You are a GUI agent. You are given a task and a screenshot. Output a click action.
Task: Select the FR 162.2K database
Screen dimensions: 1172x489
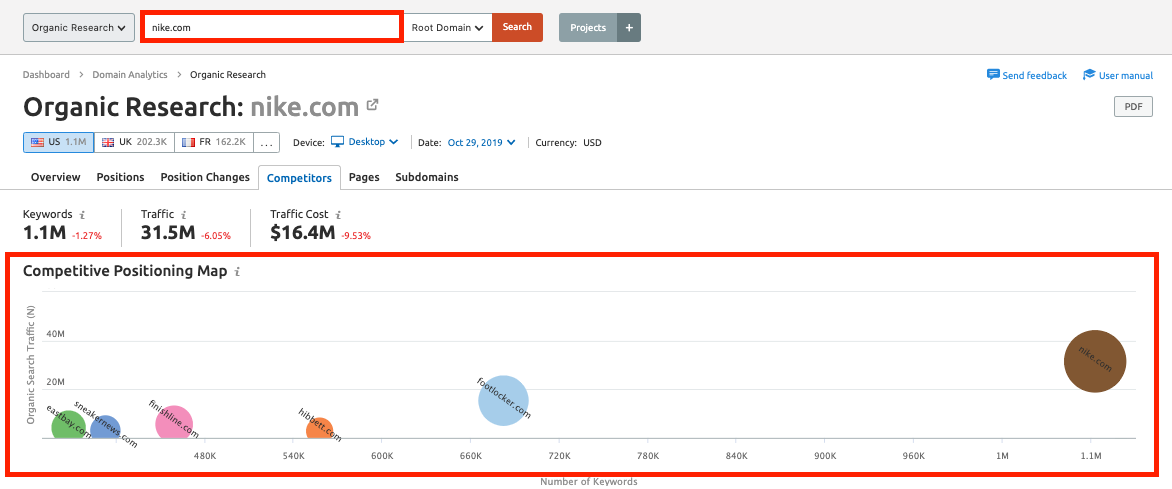214,142
